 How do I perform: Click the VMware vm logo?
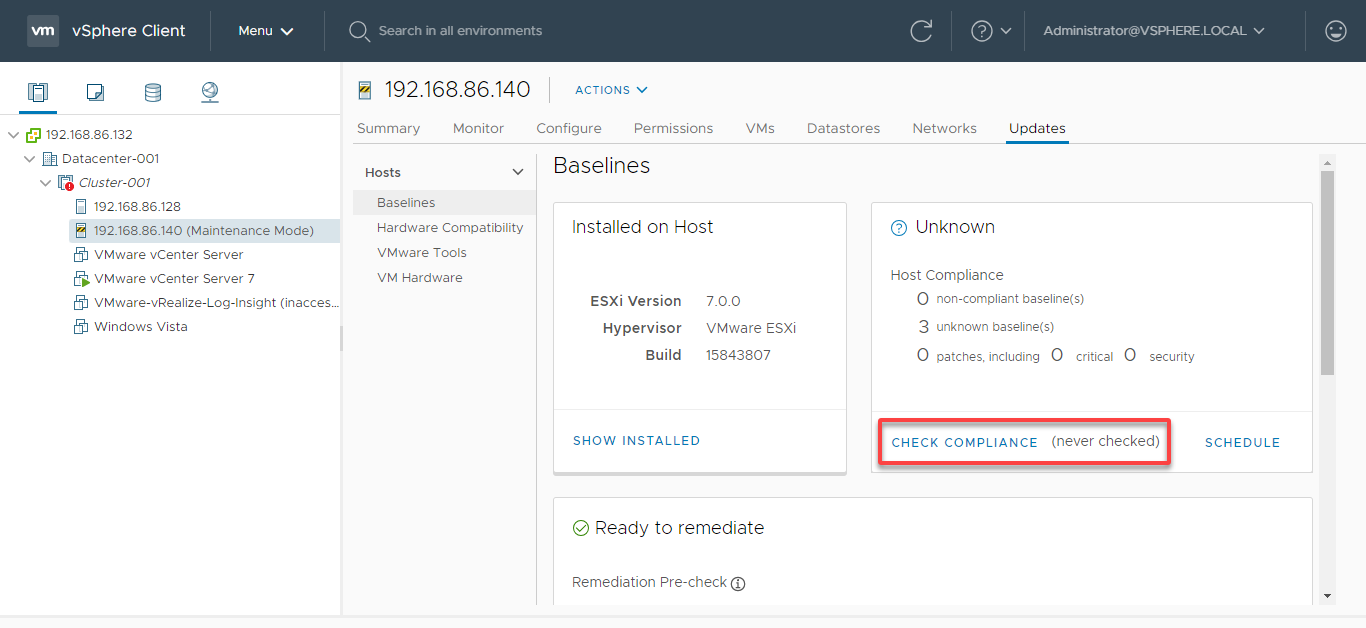(x=42, y=31)
